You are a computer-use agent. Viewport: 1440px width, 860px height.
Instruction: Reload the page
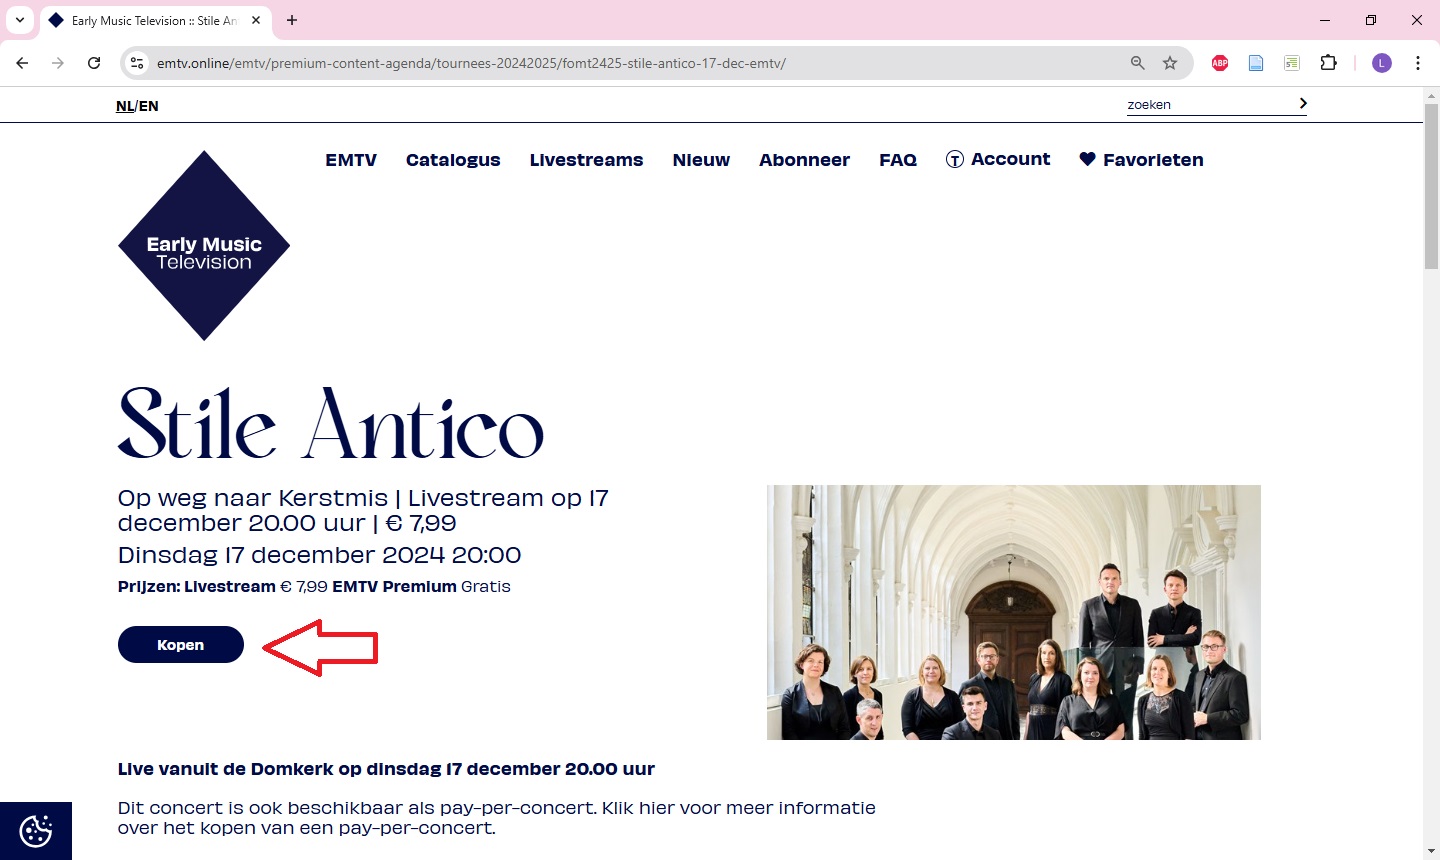(x=94, y=63)
